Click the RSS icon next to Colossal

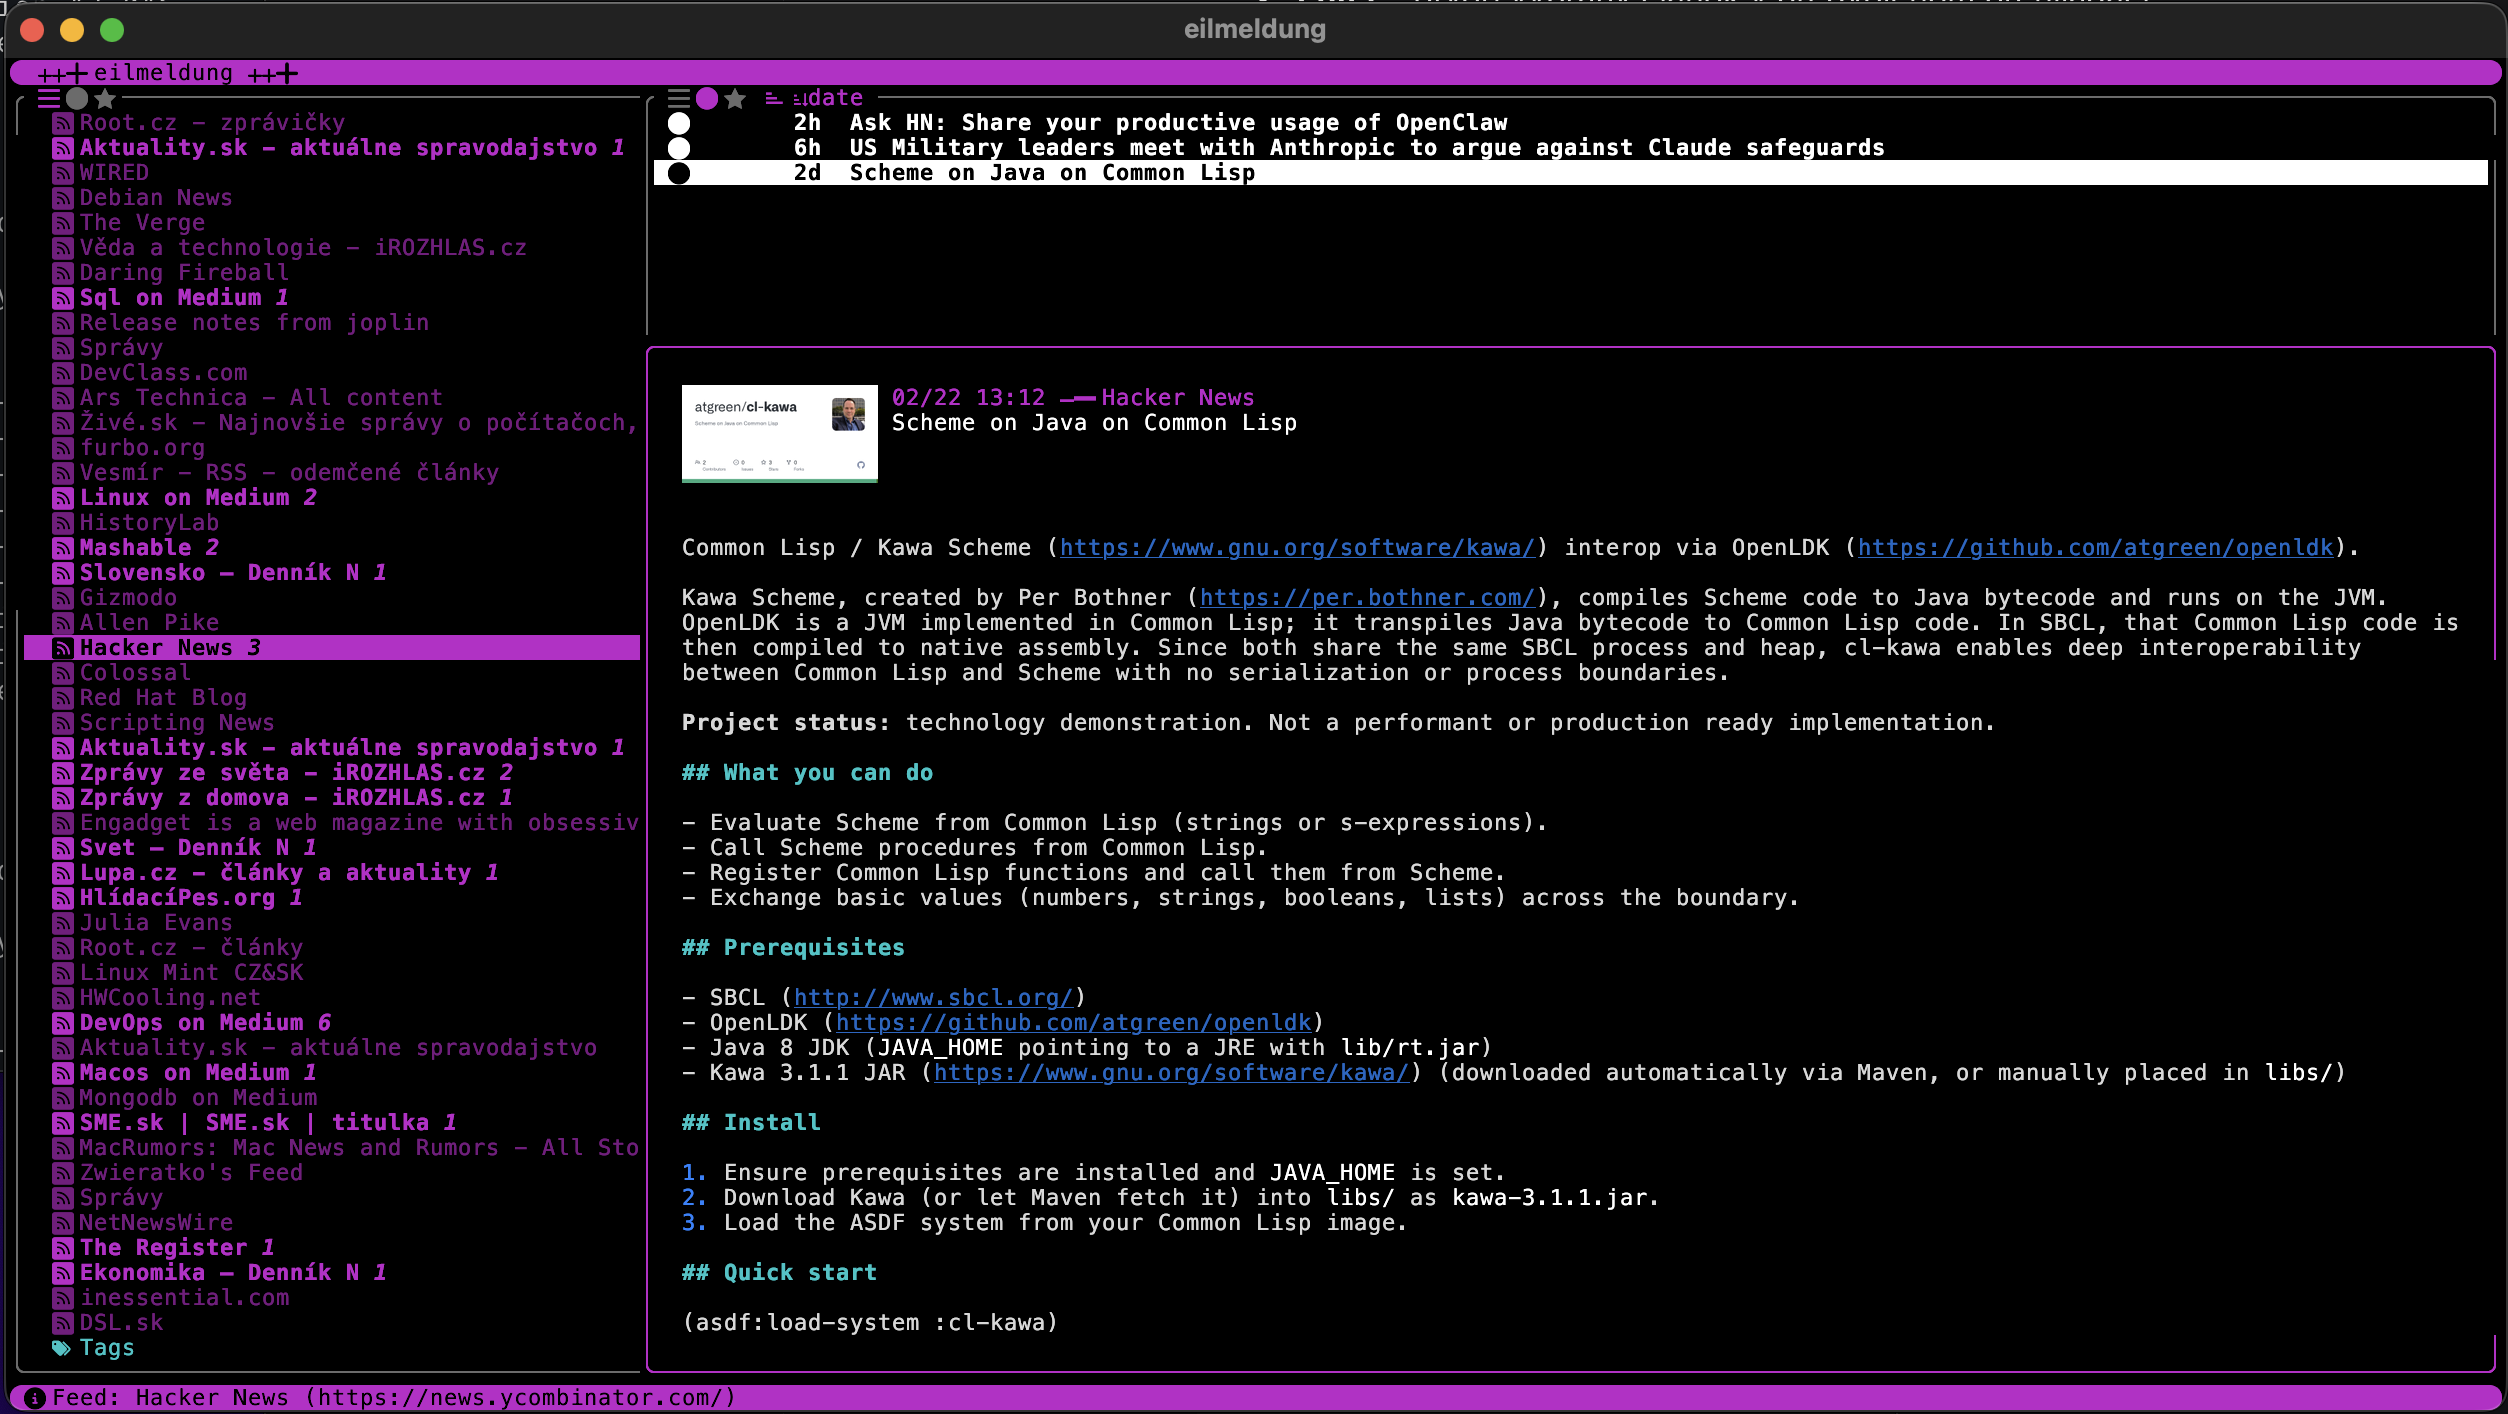tap(63, 673)
